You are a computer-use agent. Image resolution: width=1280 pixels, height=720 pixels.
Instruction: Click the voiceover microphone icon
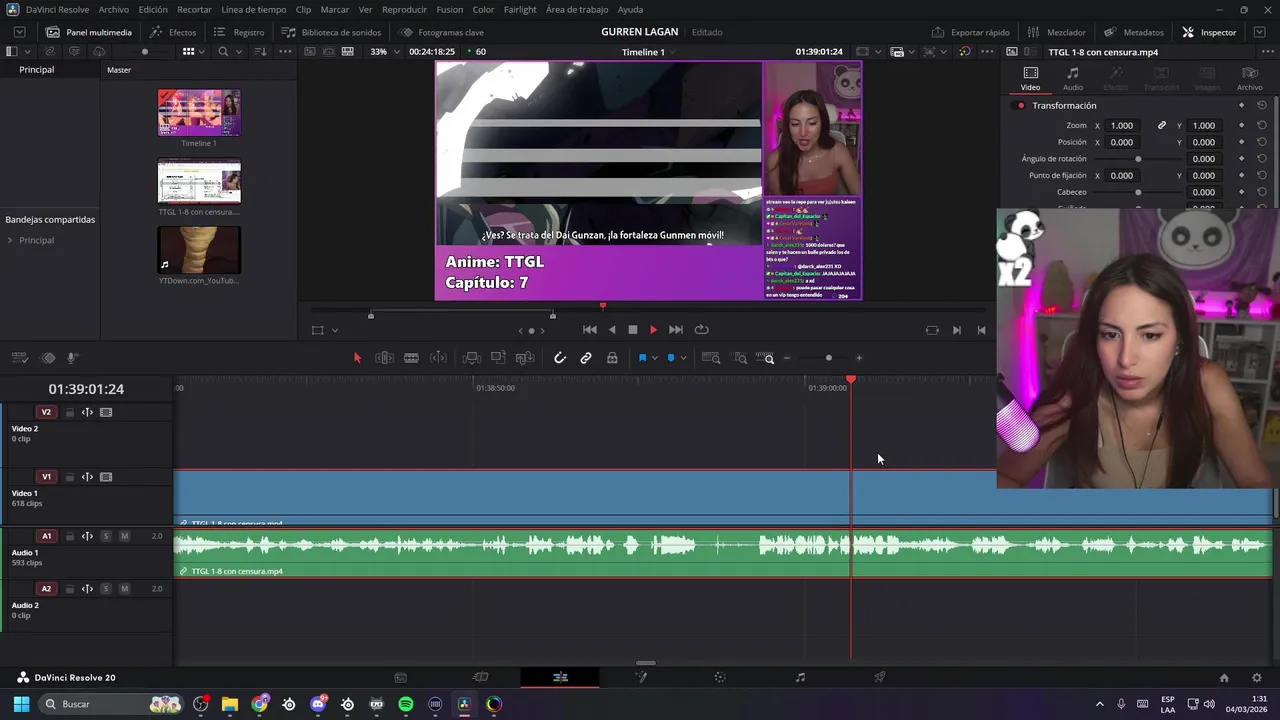(x=72, y=358)
